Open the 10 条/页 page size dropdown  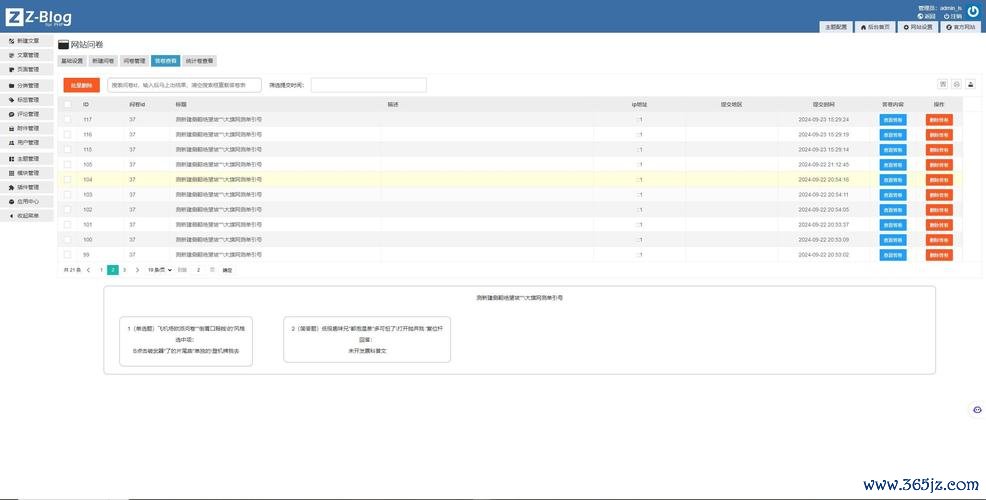pos(160,270)
